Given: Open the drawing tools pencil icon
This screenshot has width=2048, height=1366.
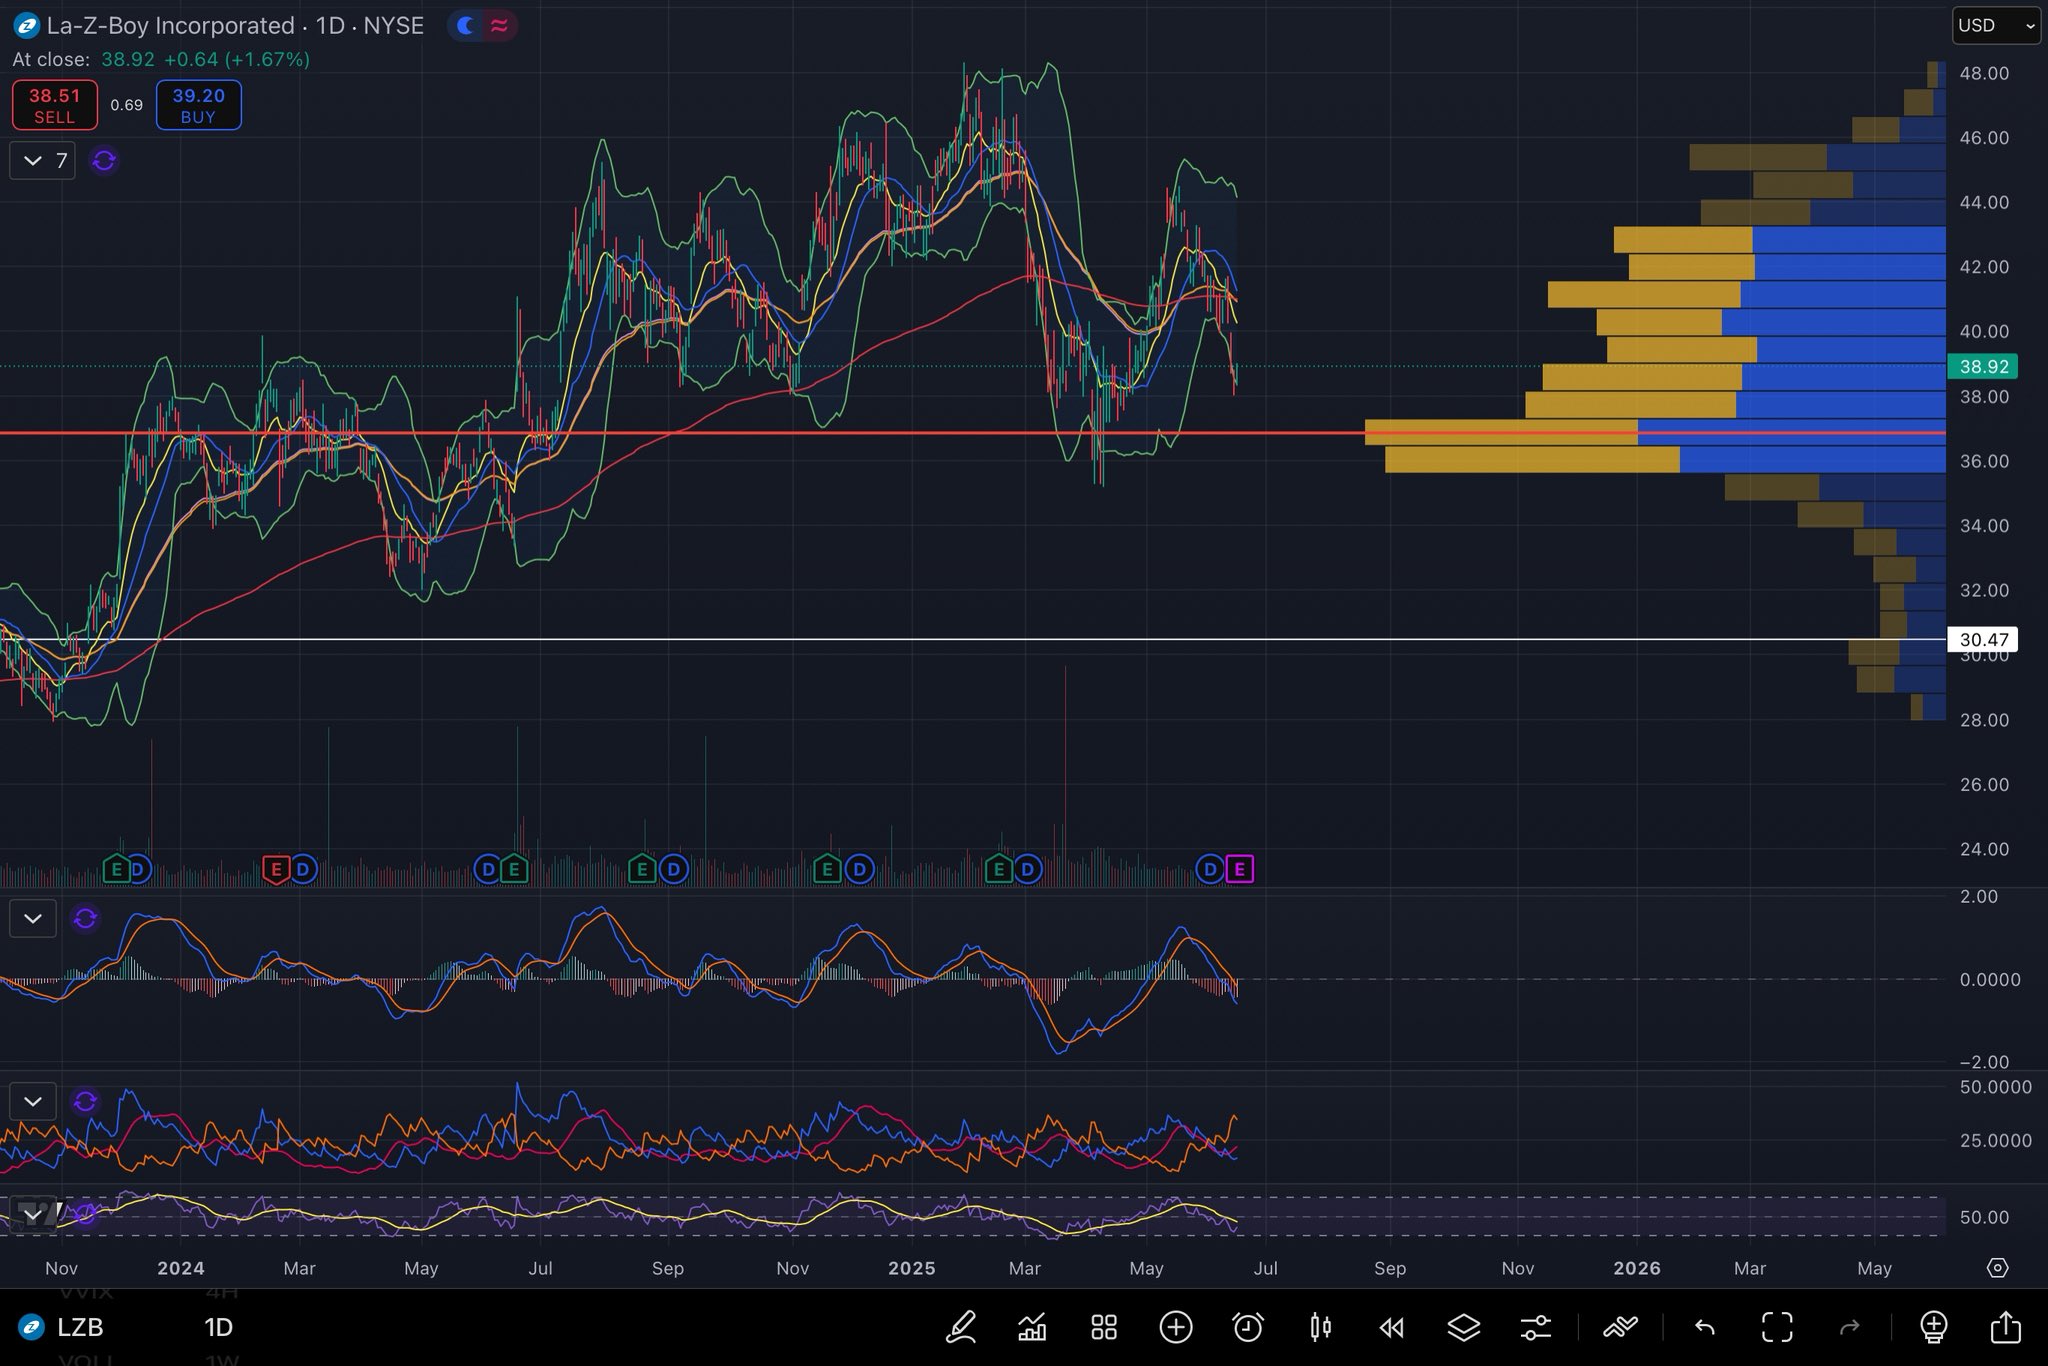Looking at the screenshot, I should (961, 1327).
